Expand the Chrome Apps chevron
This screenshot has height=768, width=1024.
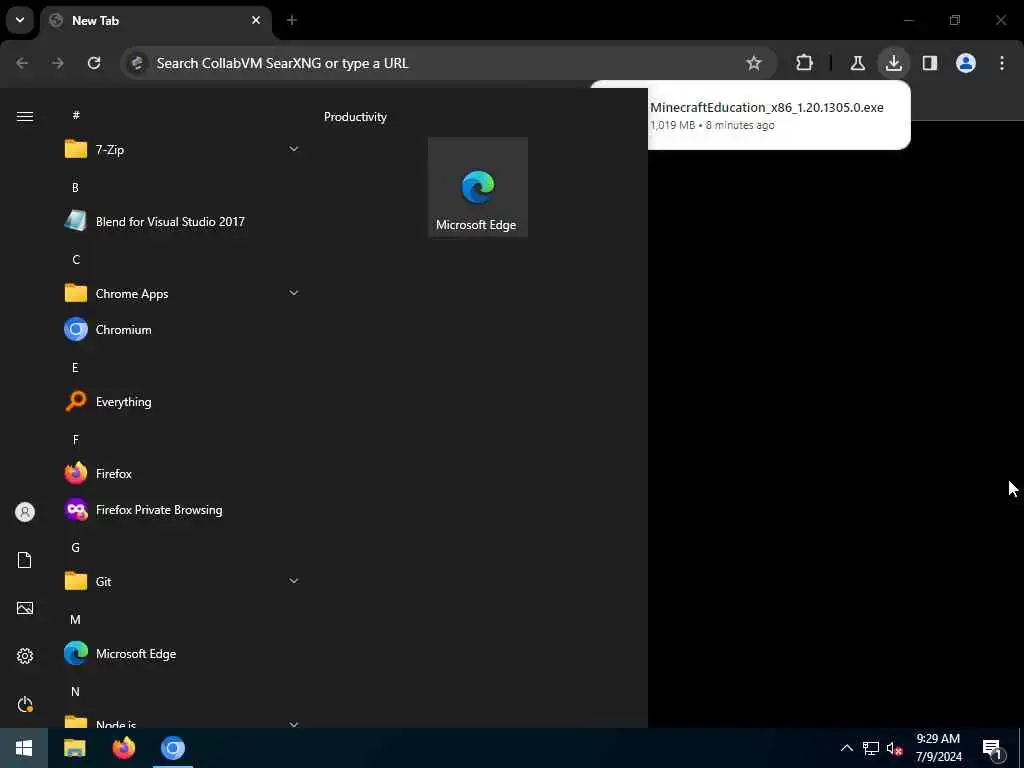coord(294,293)
